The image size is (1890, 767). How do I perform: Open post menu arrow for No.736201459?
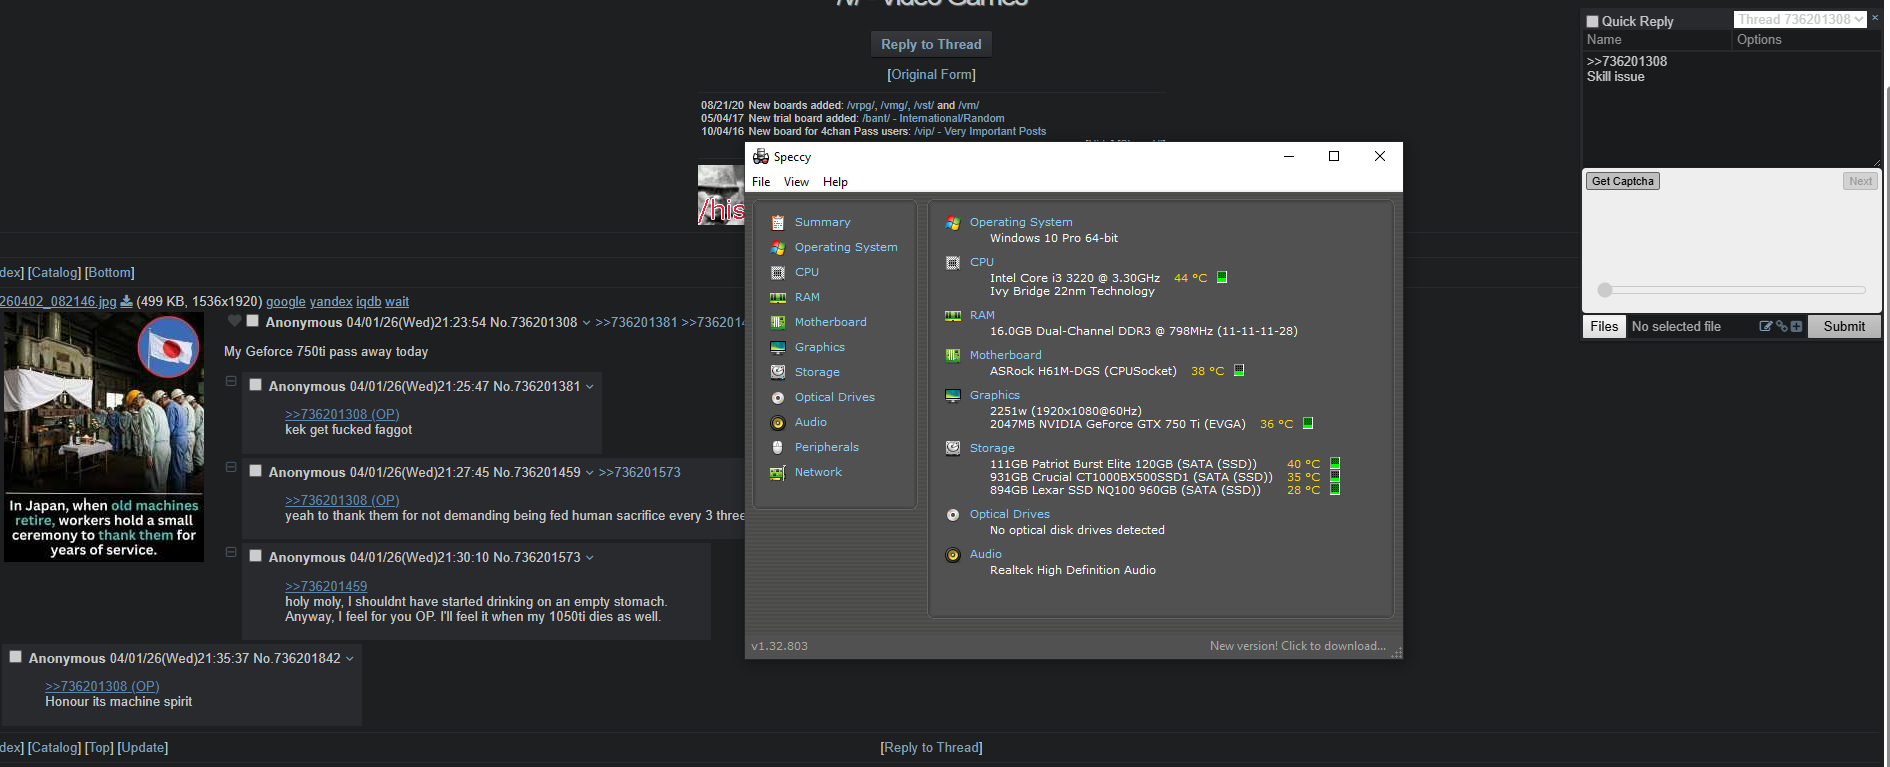590,473
